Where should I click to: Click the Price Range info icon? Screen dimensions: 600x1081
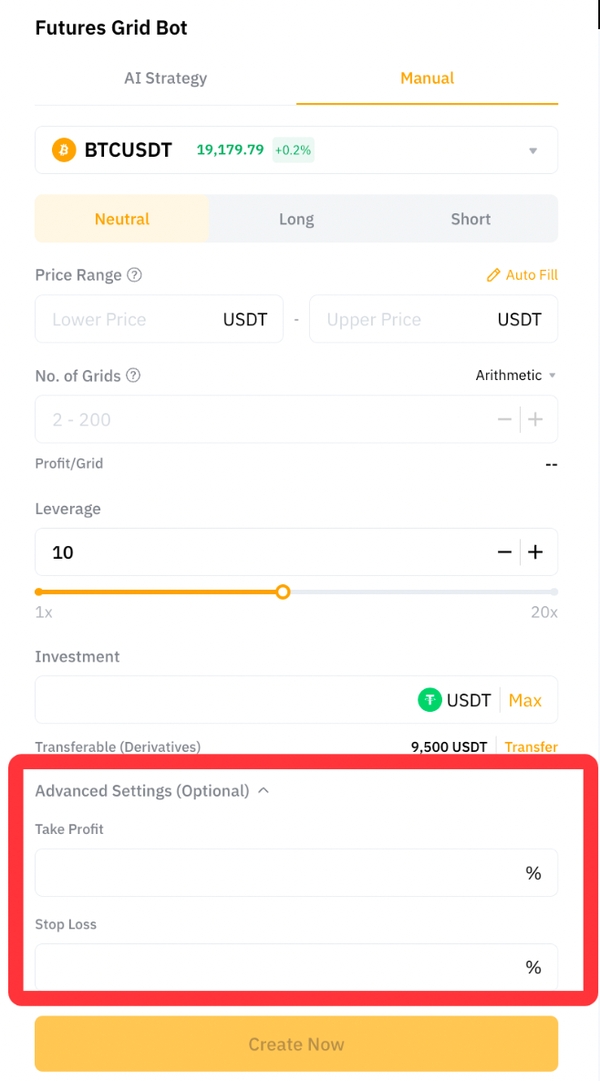coord(135,275)
